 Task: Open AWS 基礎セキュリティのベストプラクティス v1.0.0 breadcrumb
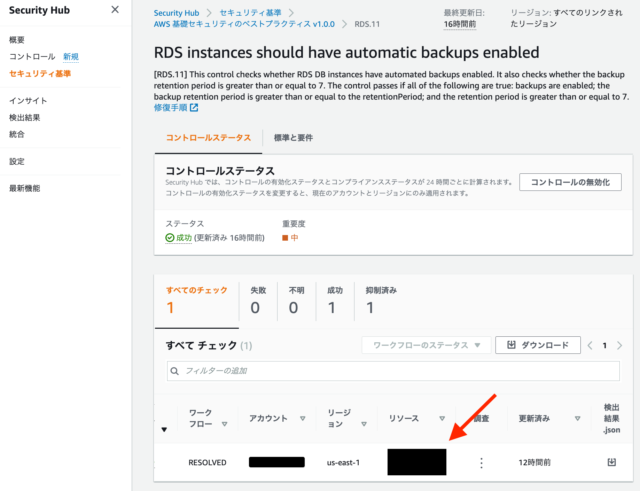pyautogui.click(x=244, y=24)
